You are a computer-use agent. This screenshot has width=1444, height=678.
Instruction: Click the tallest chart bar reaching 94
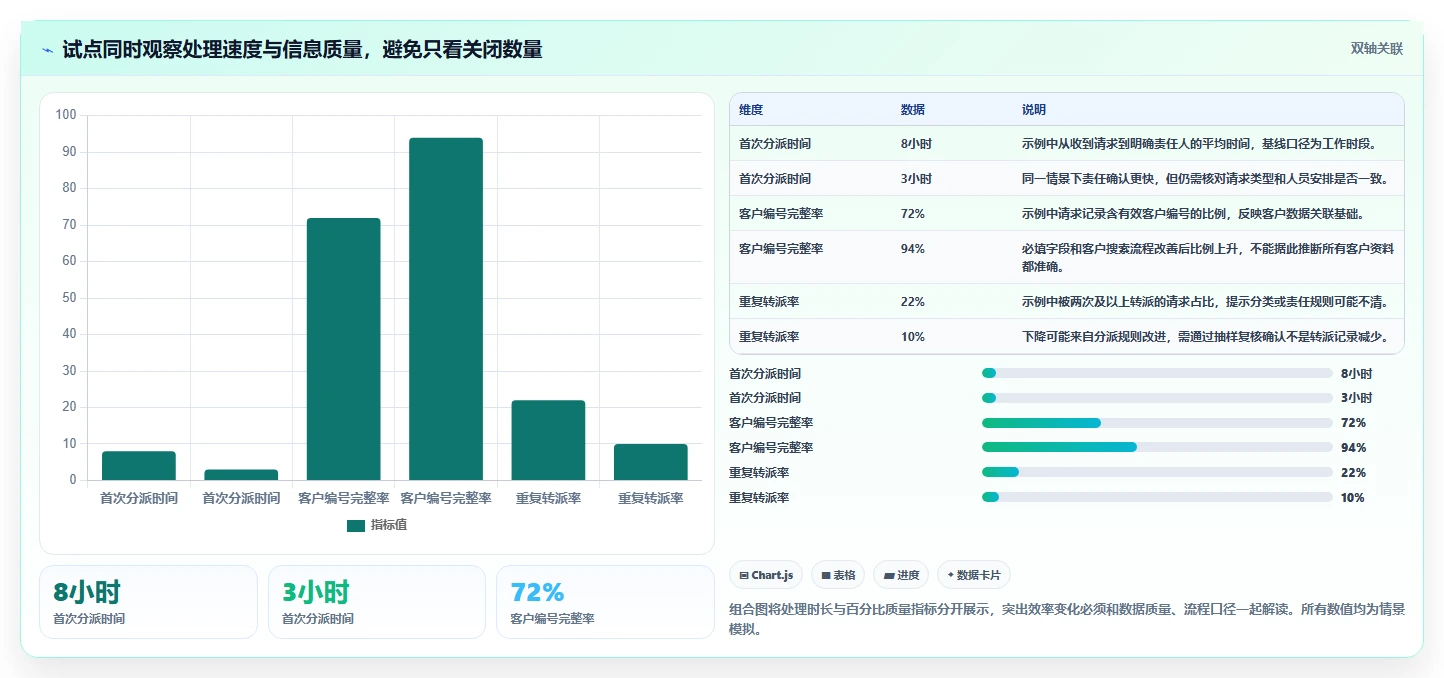[x=446, y=309]
